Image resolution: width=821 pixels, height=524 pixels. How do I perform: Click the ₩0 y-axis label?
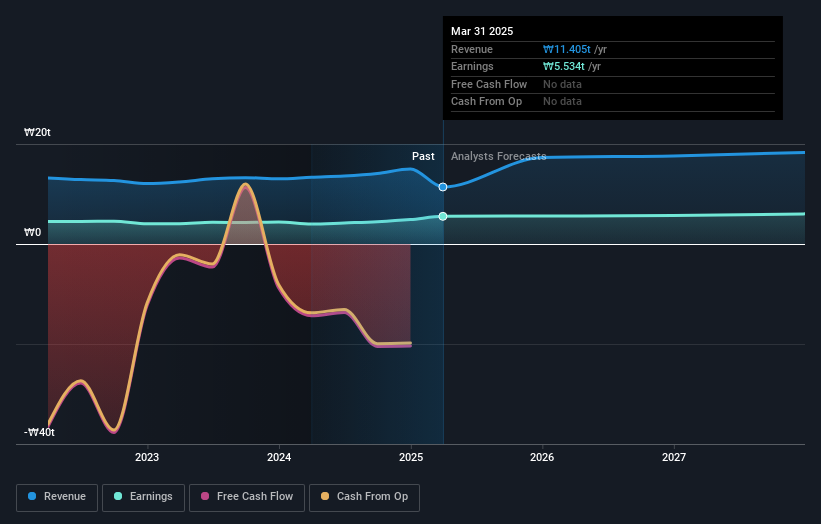click(32, 232)
